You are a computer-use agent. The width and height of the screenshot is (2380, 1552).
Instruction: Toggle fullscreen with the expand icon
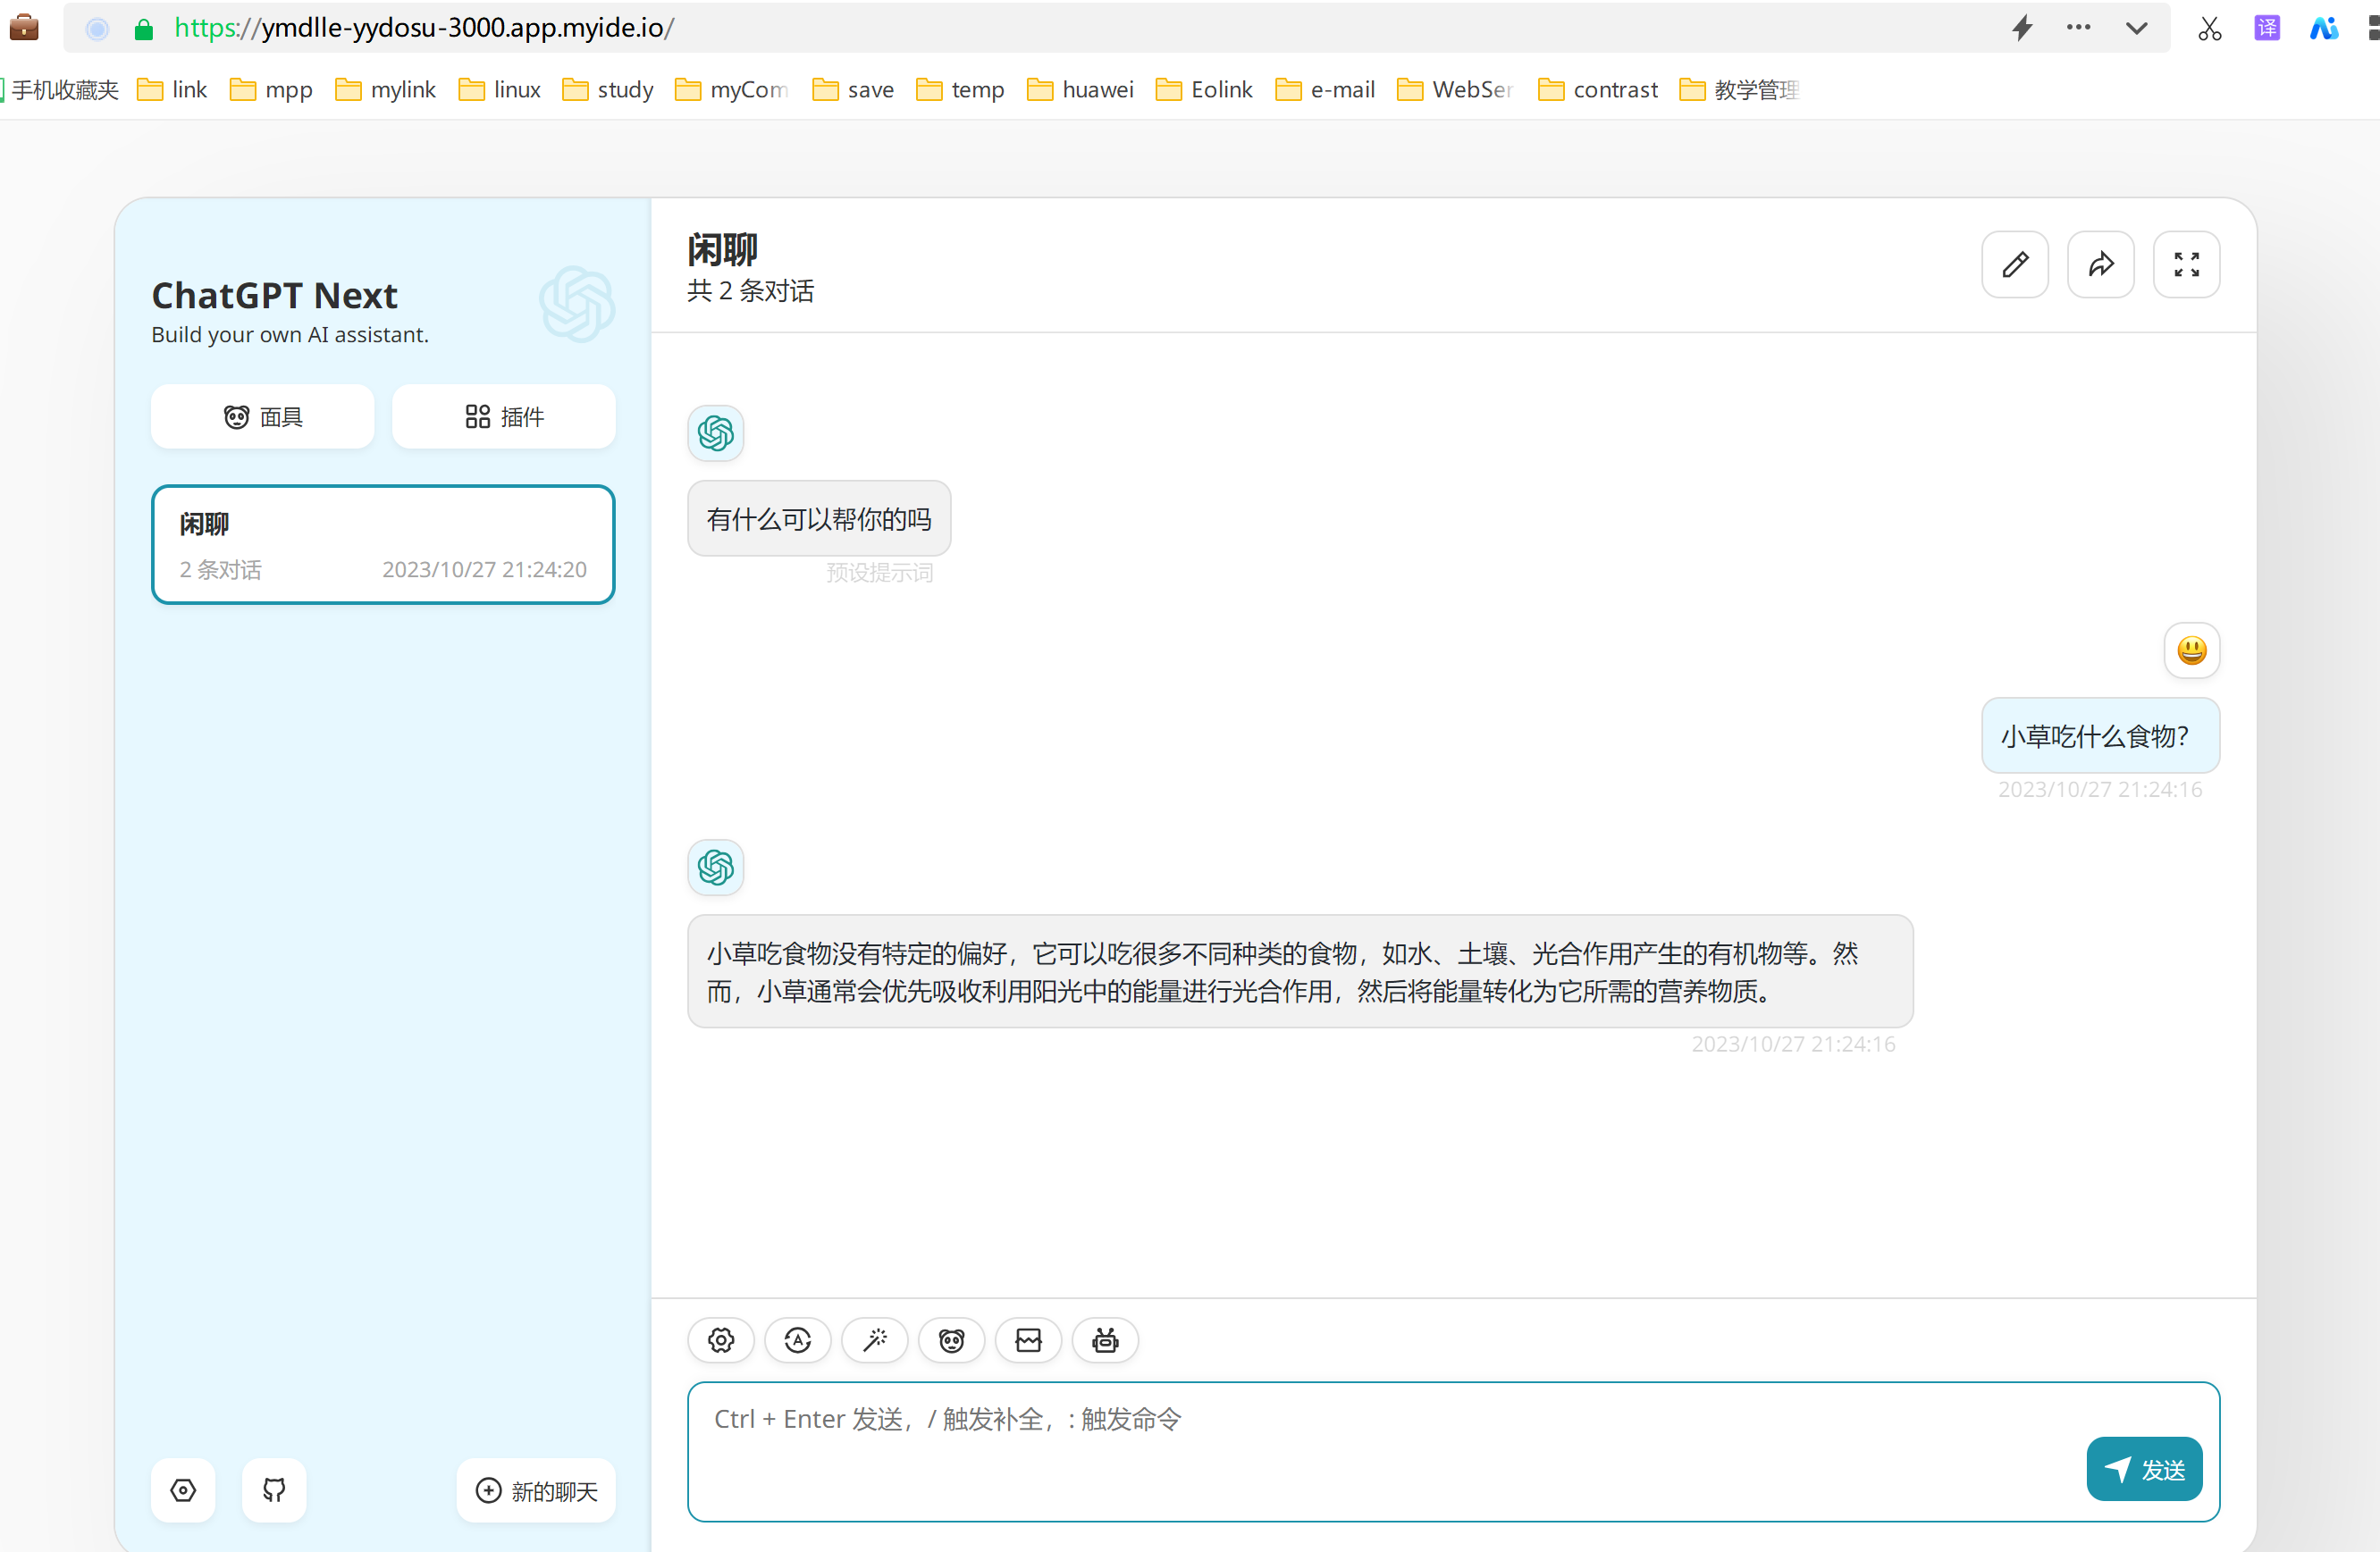tap(2187, 265)
